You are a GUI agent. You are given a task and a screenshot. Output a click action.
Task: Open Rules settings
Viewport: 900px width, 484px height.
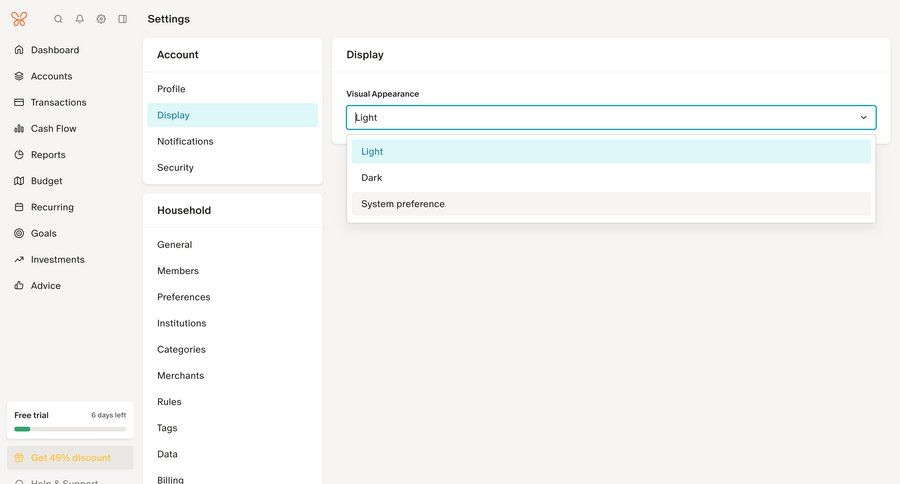(x=232, y=402)
